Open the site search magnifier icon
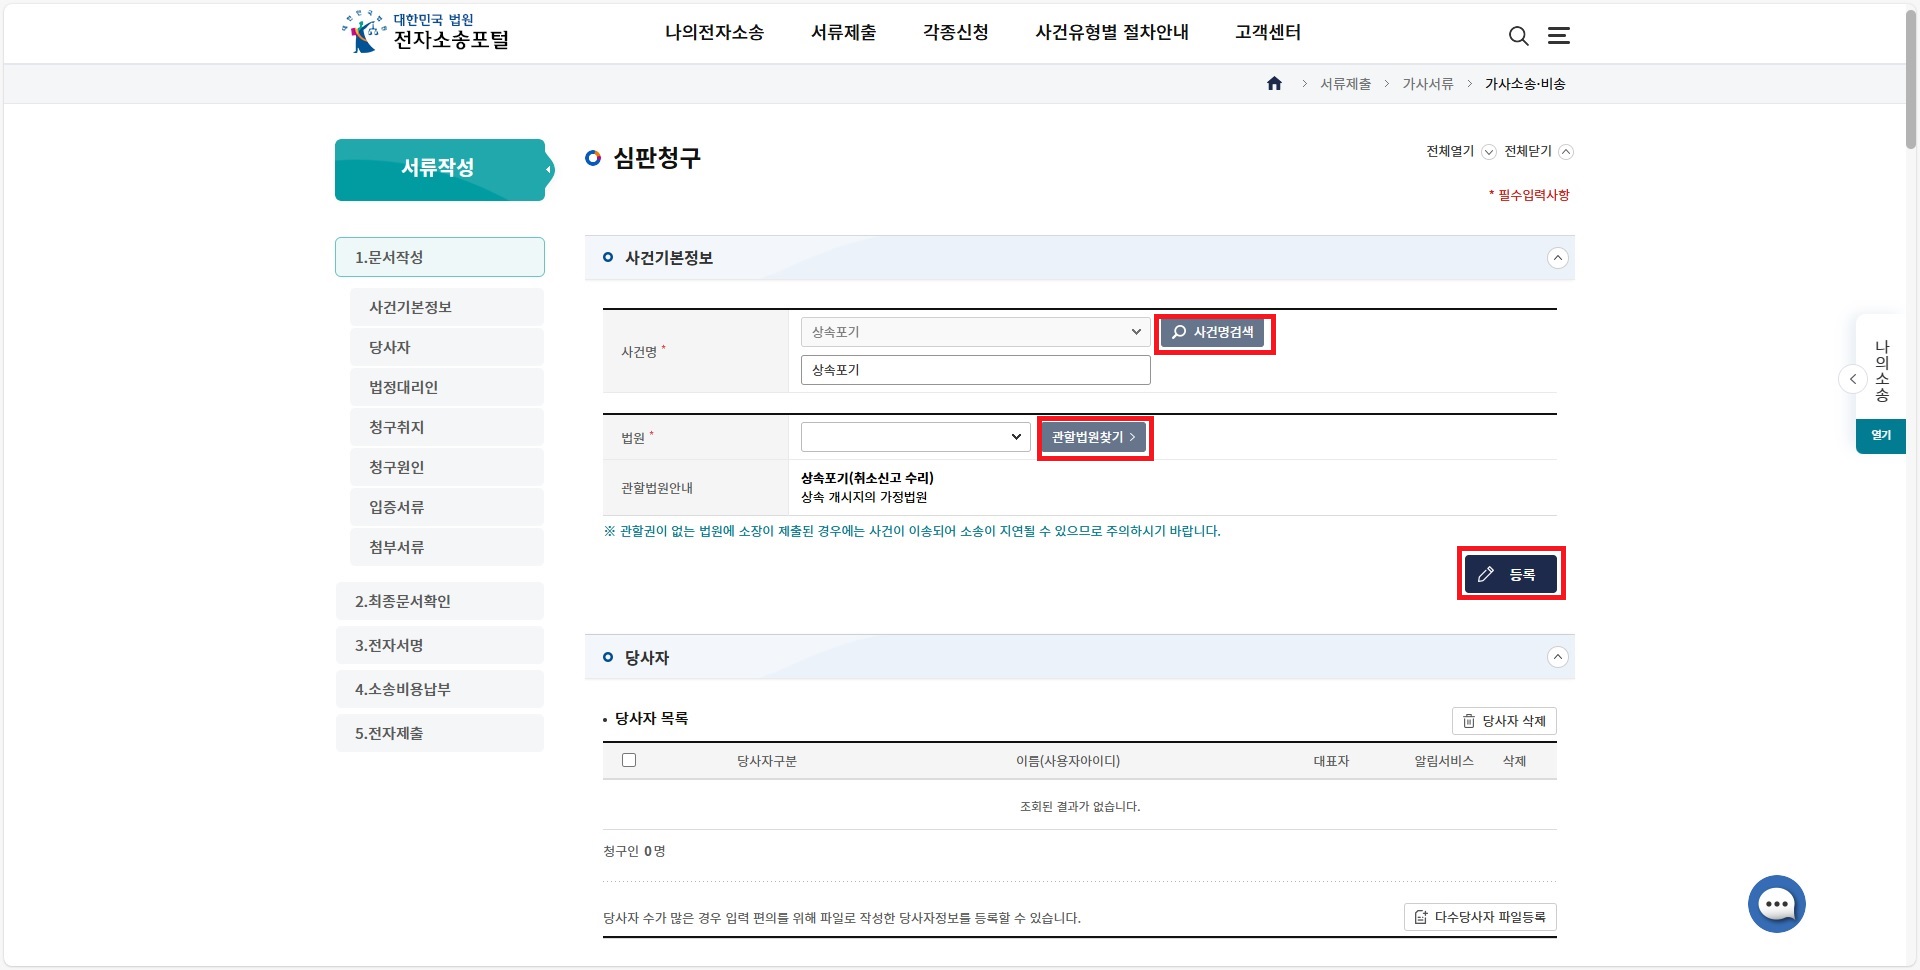 (x=1518, y=36)
